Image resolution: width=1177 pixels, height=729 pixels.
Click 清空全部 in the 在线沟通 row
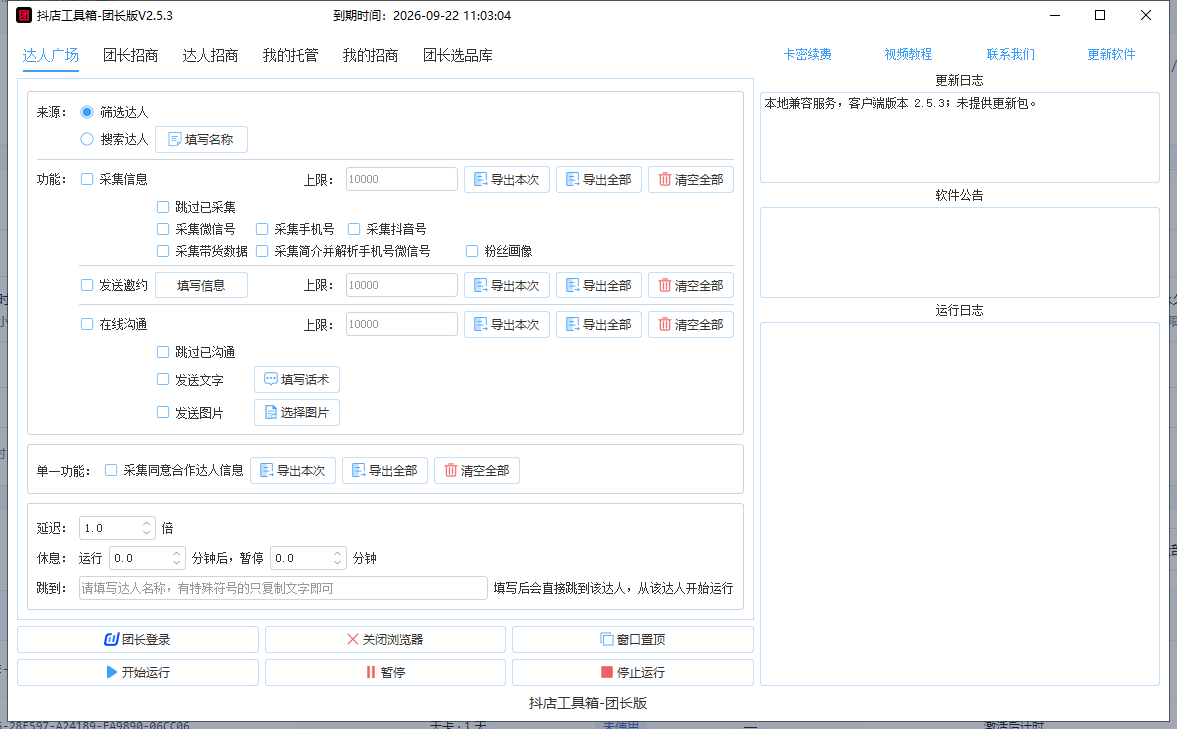pos(691,324)
